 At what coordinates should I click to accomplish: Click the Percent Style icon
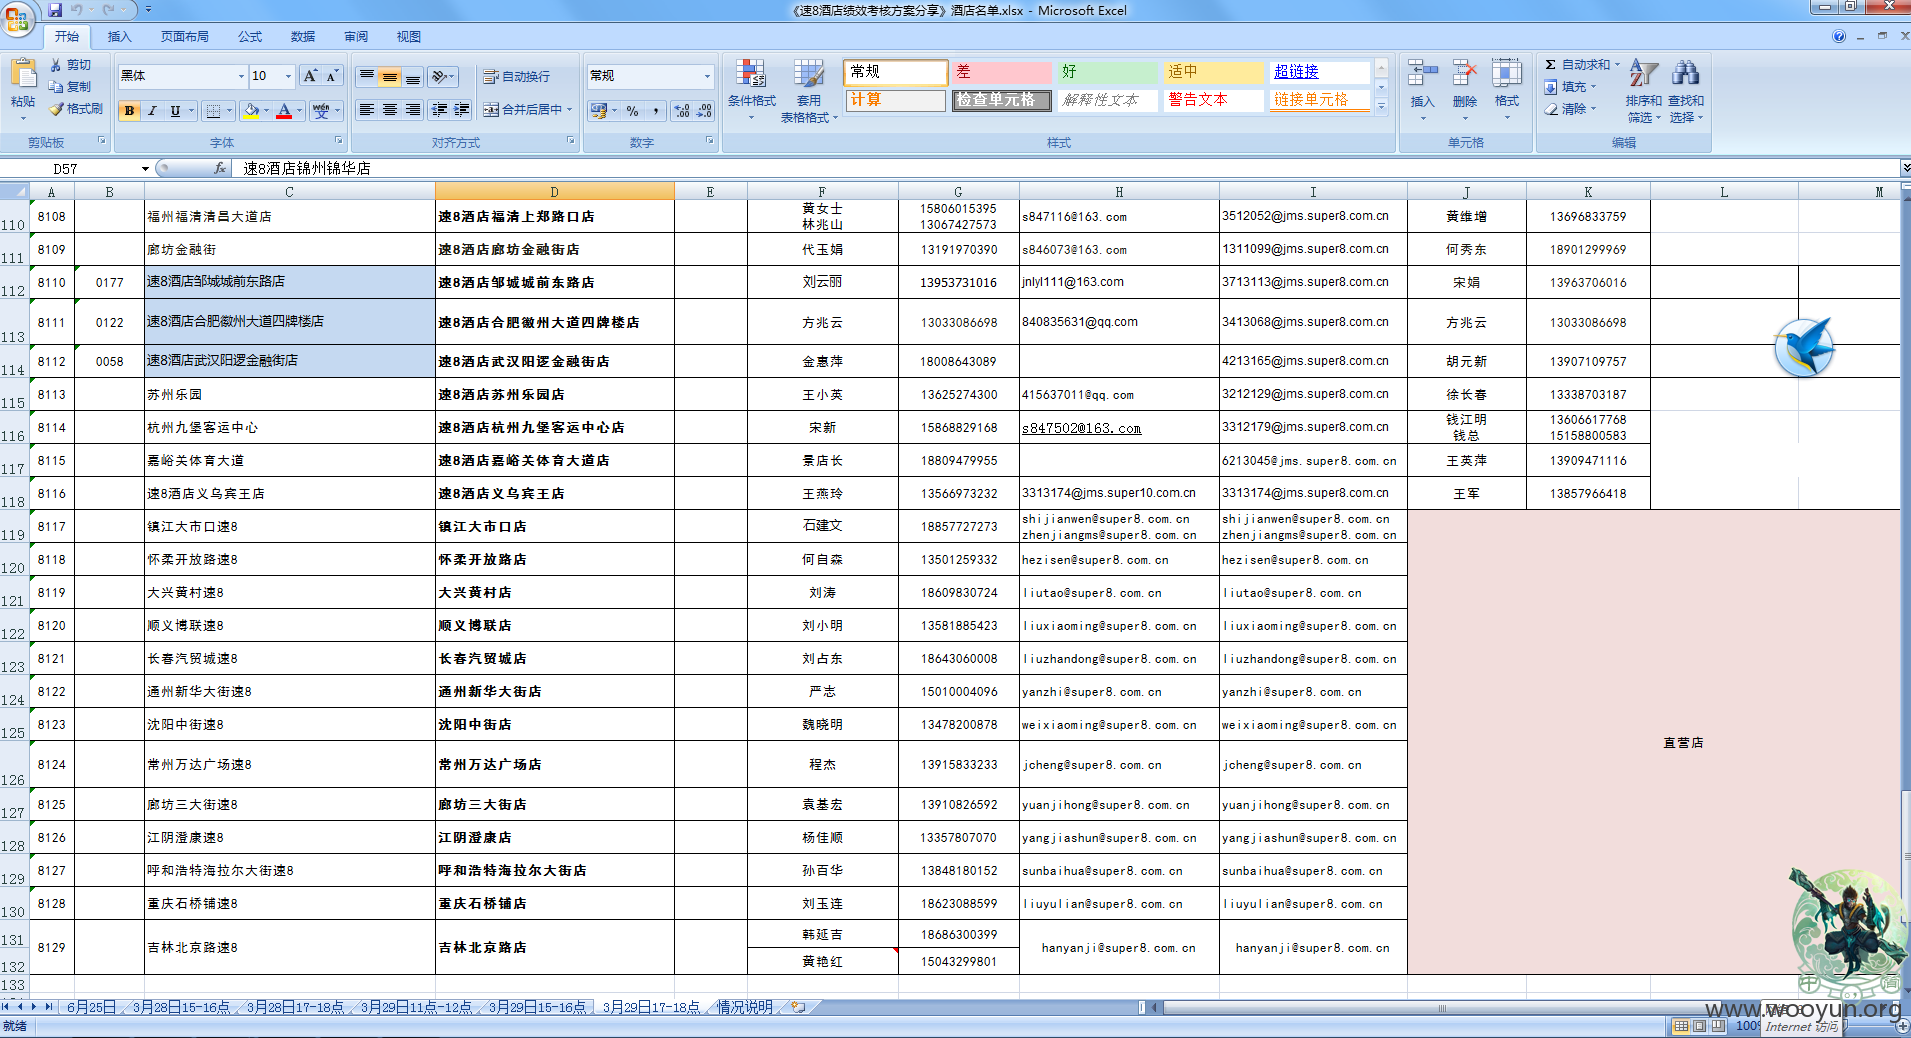pos(633,111)
